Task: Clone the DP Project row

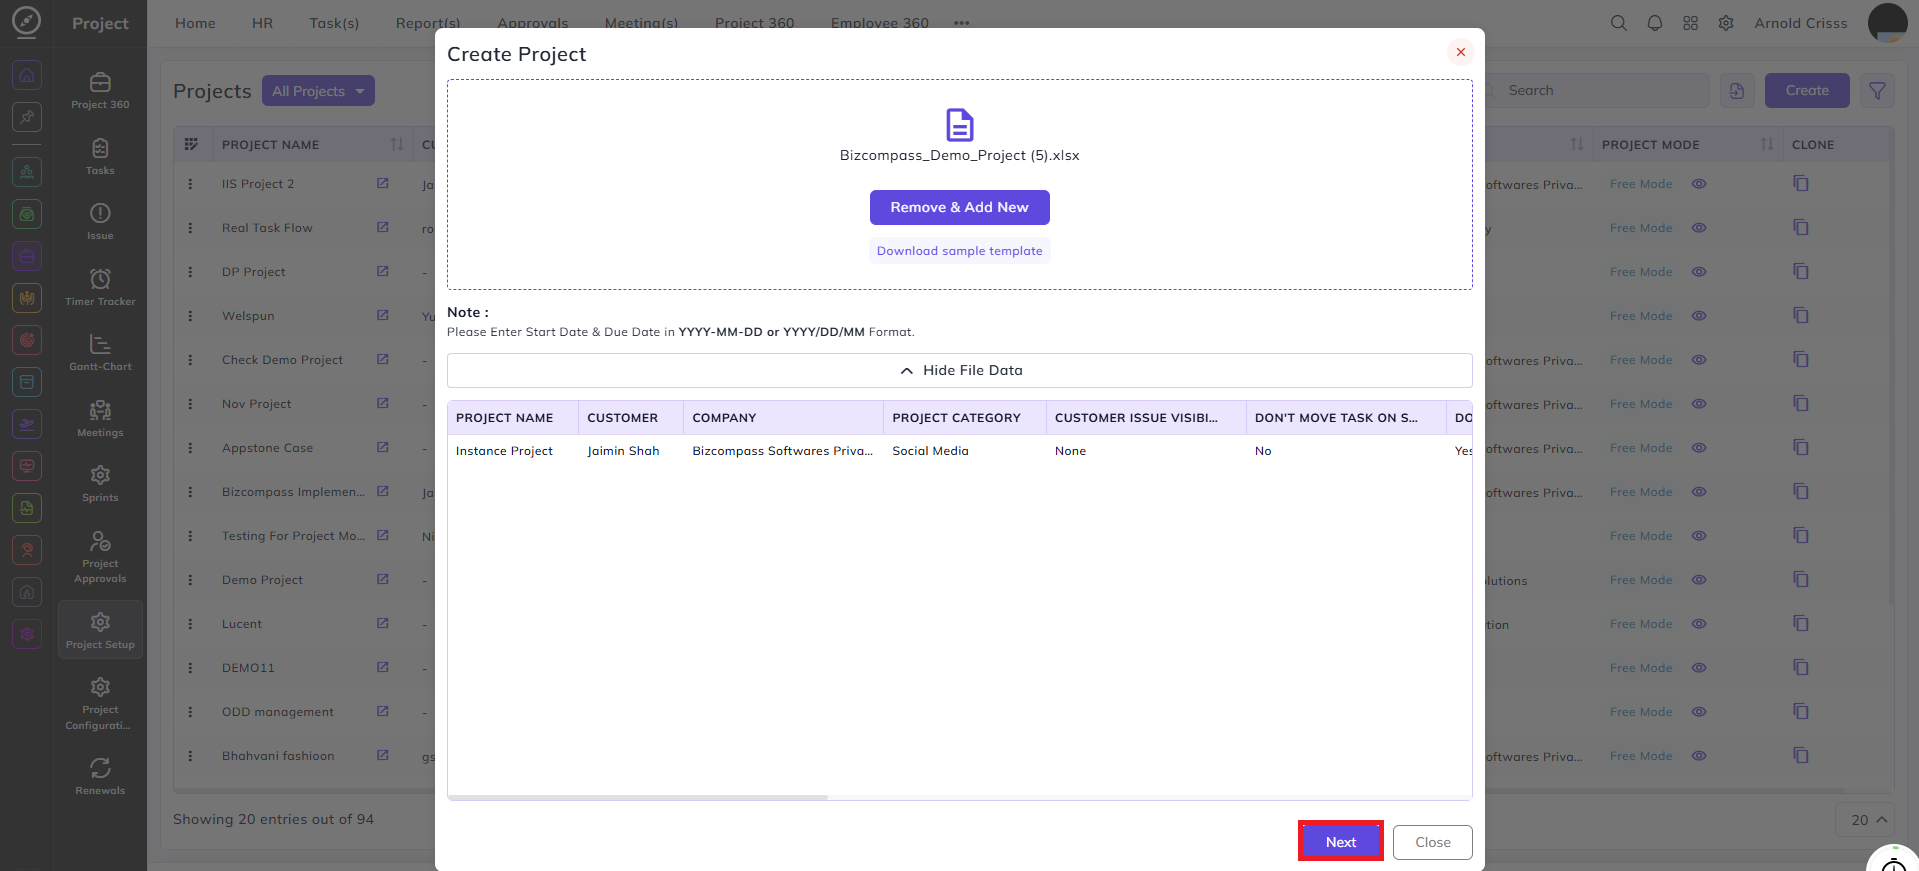Action: [1801, 272]
